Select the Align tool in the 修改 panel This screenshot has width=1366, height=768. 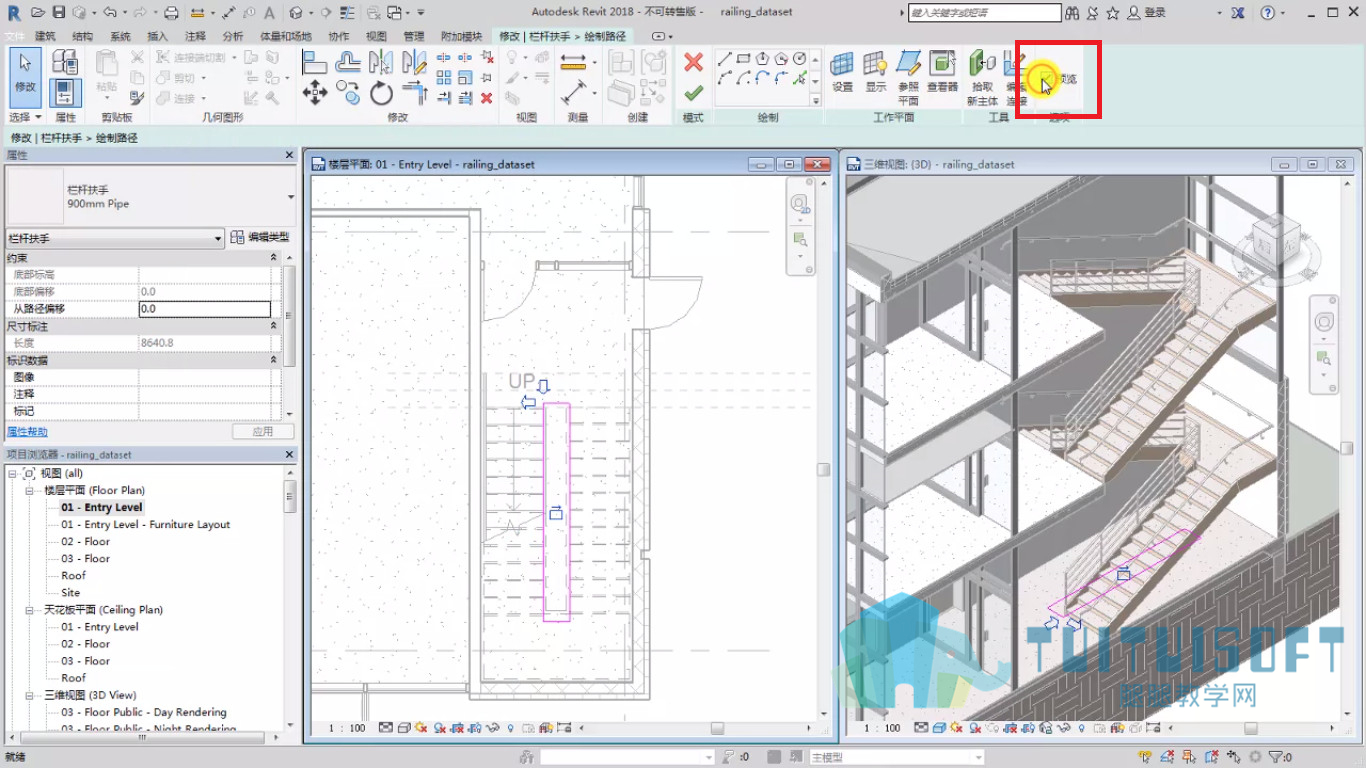click(x=315, y=62)
